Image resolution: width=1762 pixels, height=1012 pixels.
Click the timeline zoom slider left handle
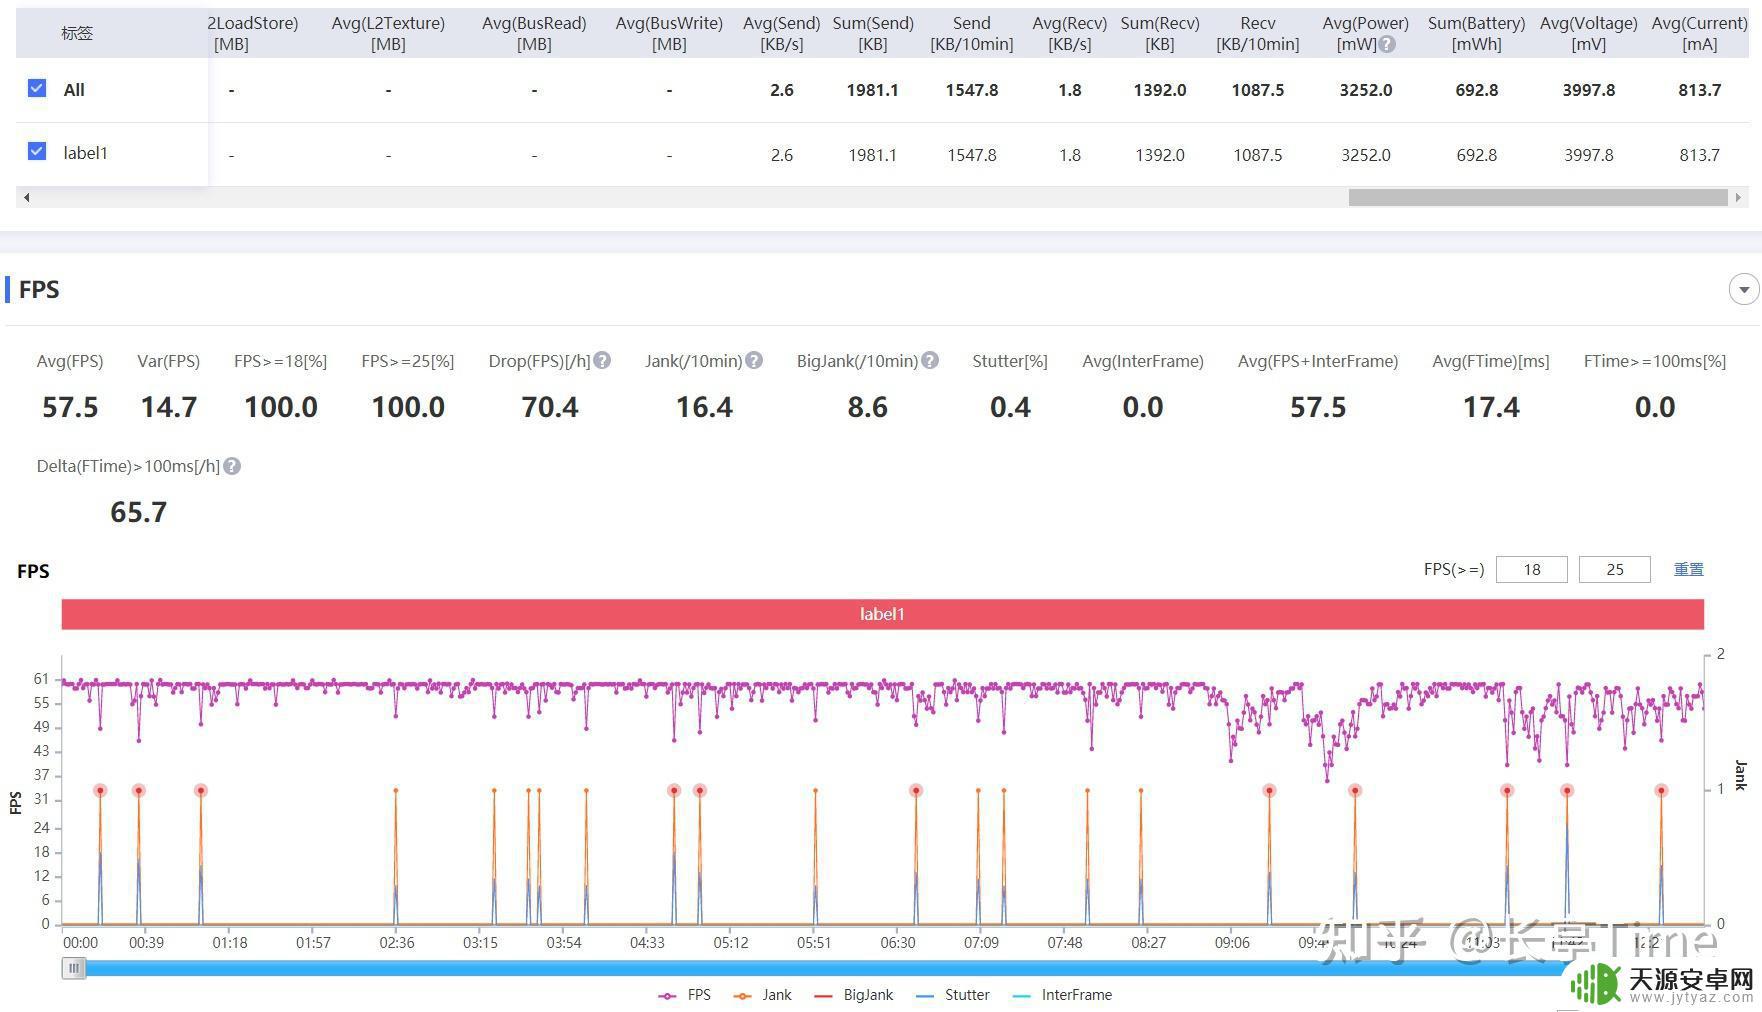click(x=74, y=968)
